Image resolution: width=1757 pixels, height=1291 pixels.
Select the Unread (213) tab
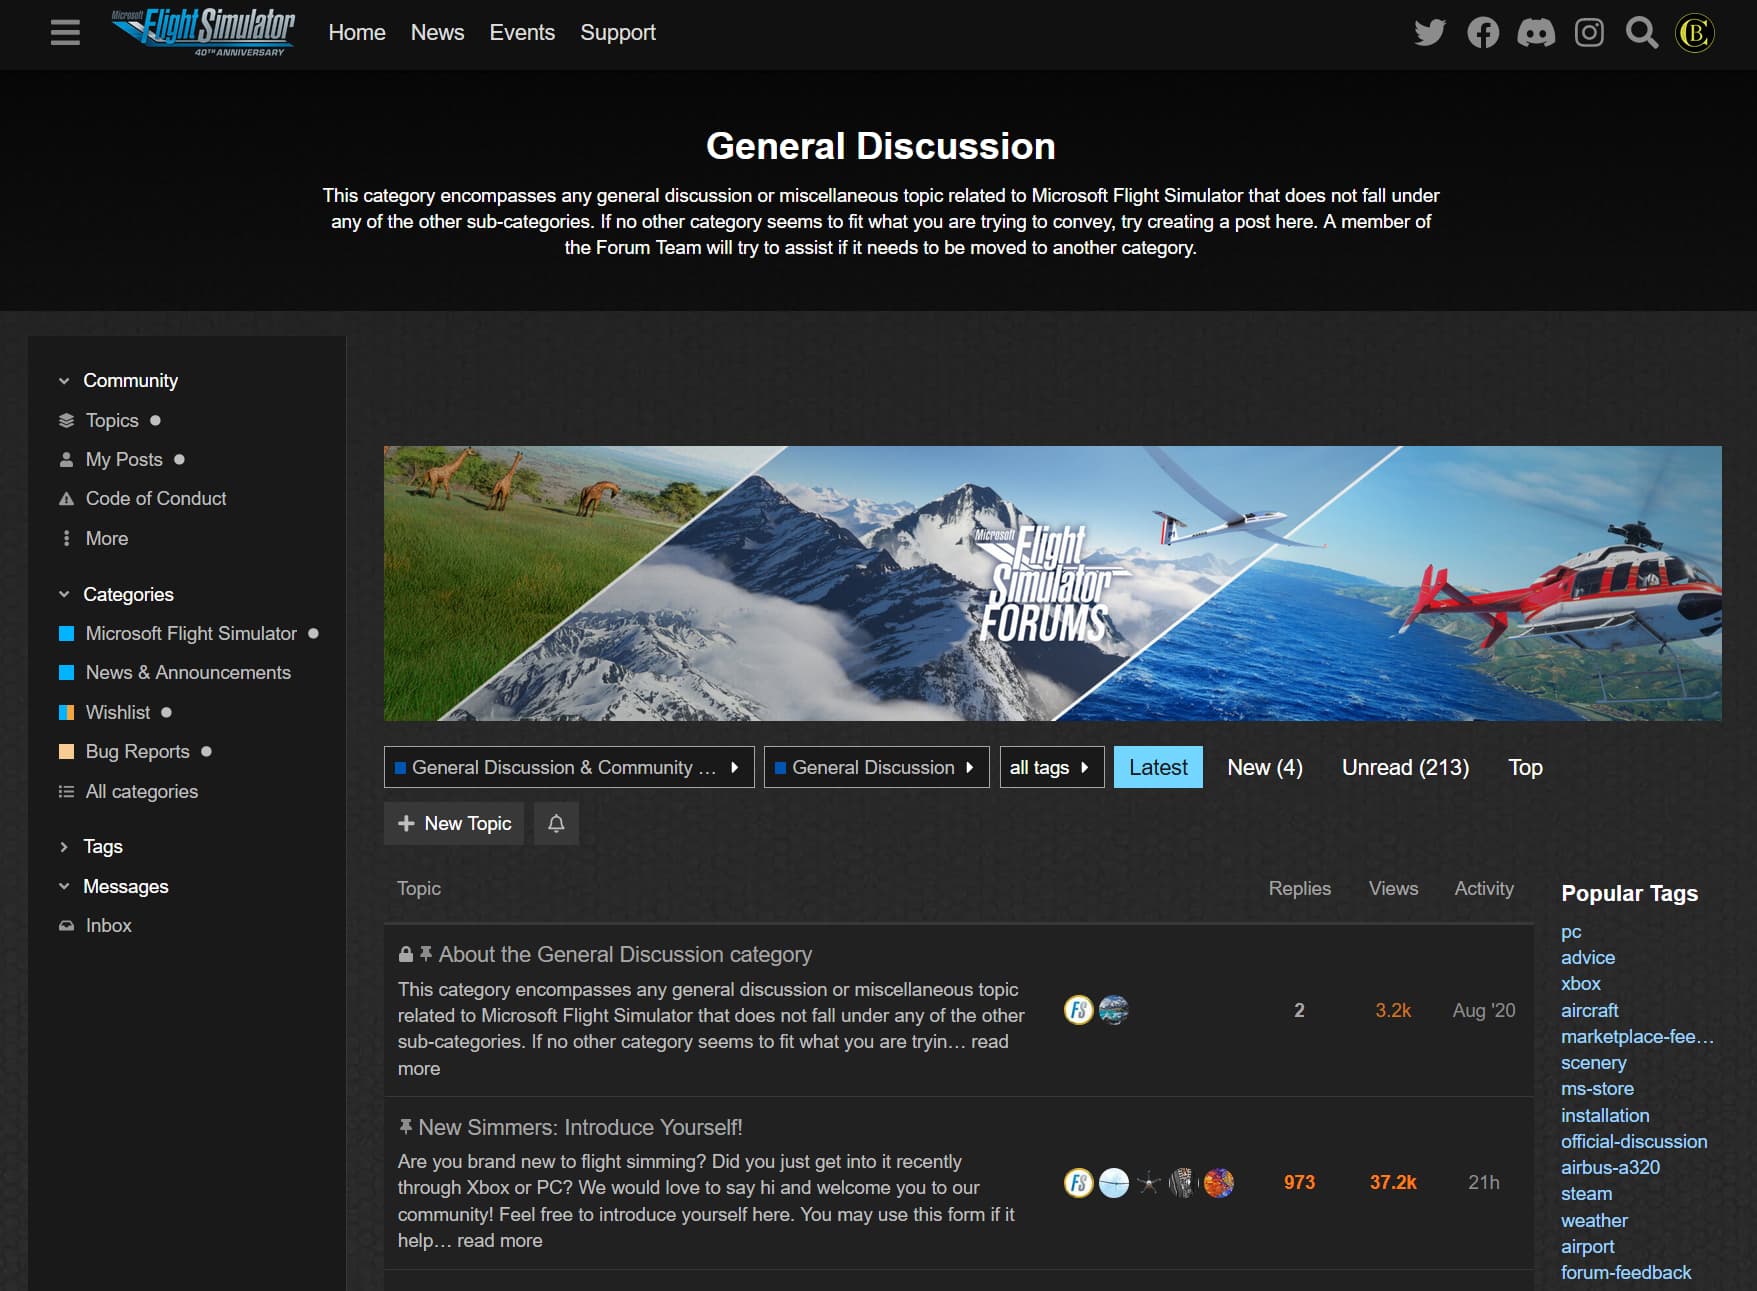pyautogui.click(x=1405, y=767)
